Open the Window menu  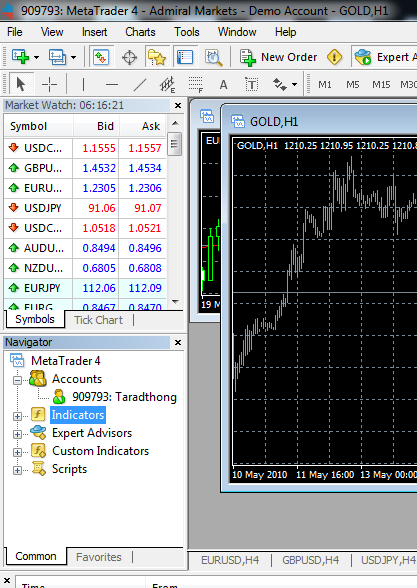(x=237, y=32)
